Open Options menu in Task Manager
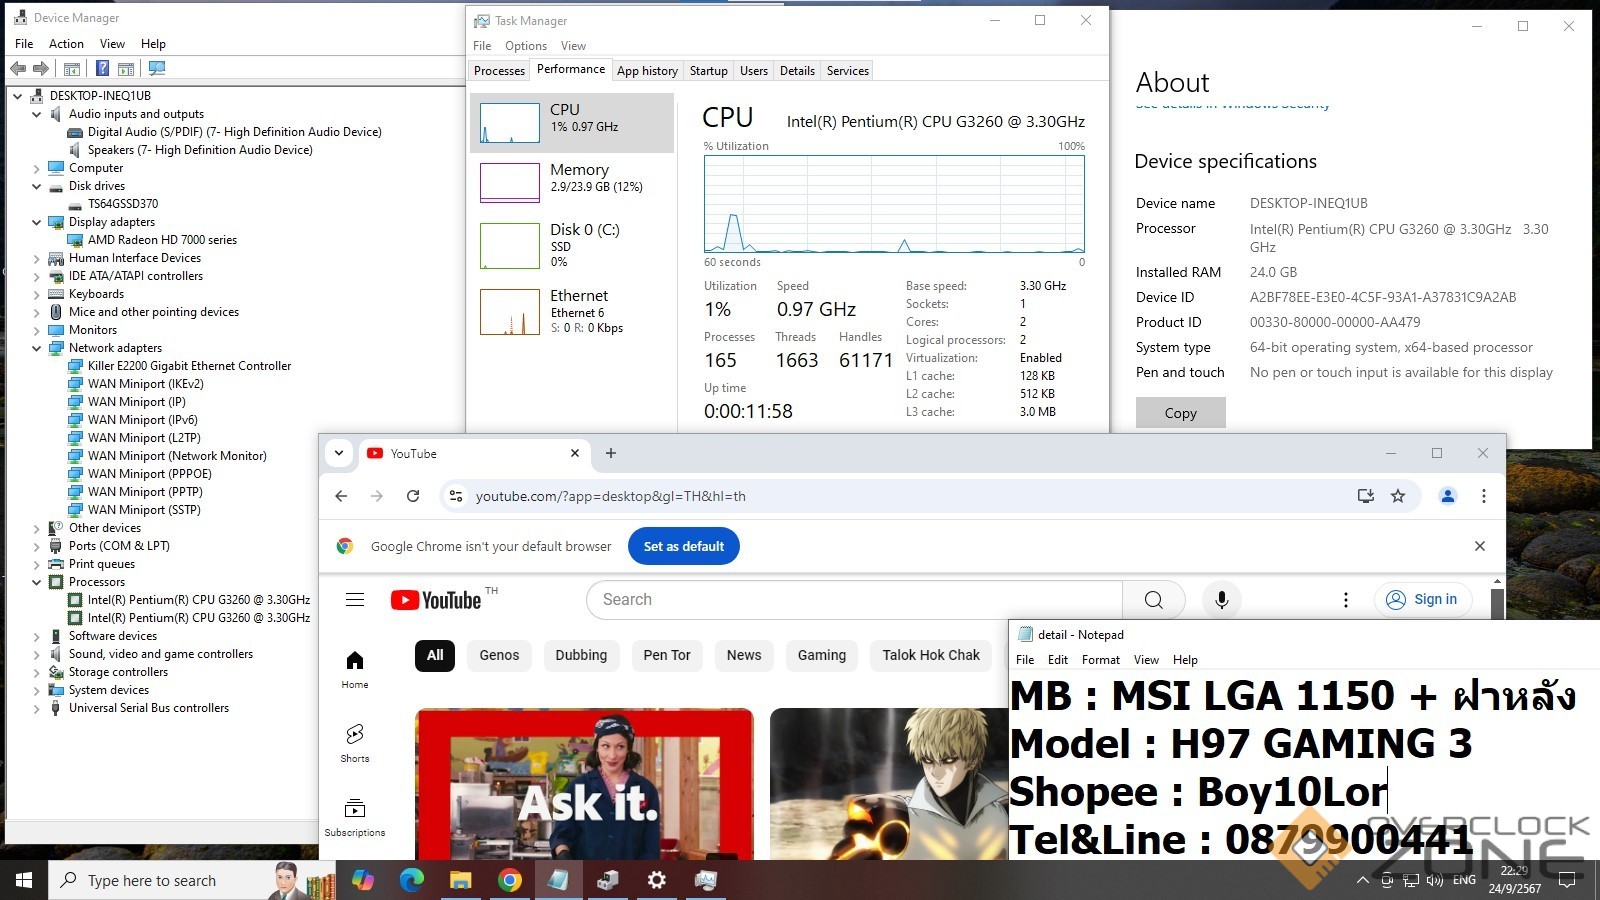This screenshot has width=1600, height=900. click(526, 46)
